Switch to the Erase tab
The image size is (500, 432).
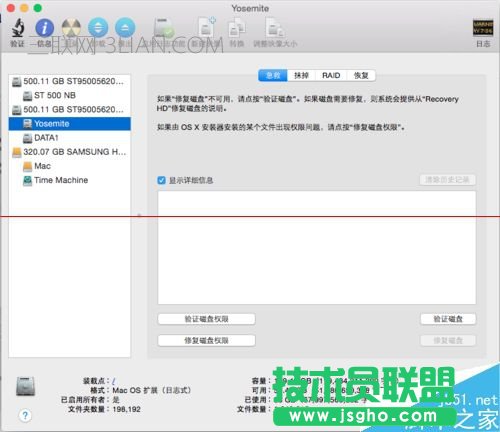point(301,75)
